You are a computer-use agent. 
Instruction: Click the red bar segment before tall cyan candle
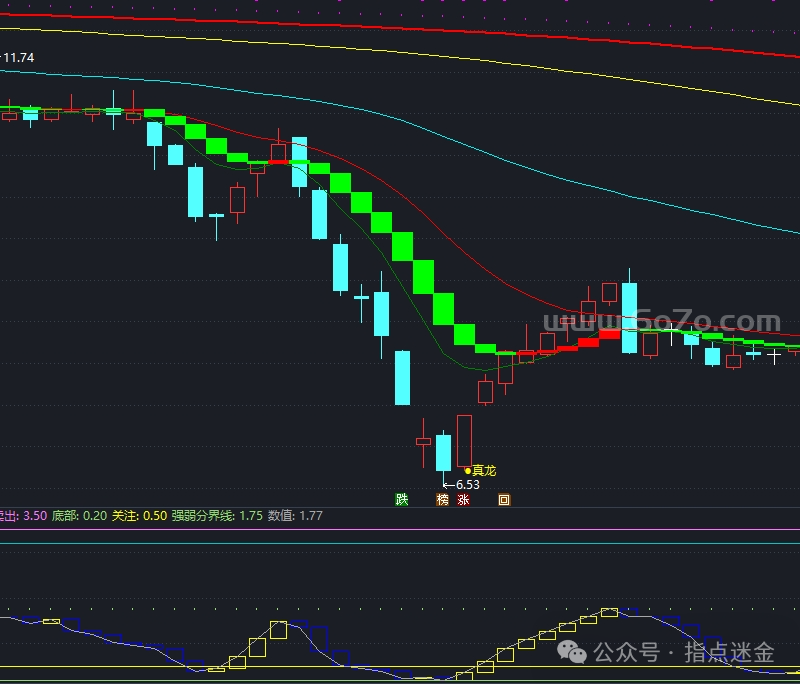(609, 334)
